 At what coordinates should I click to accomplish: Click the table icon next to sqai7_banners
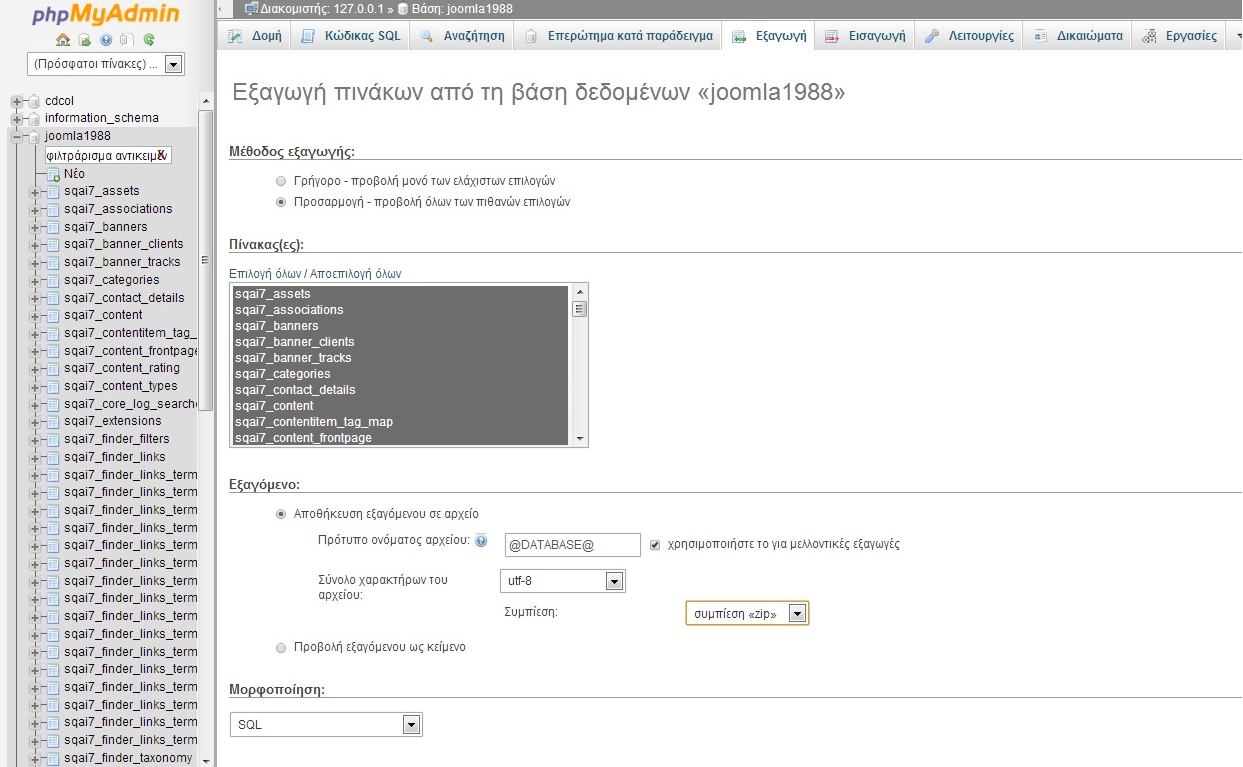pos(53,227)
